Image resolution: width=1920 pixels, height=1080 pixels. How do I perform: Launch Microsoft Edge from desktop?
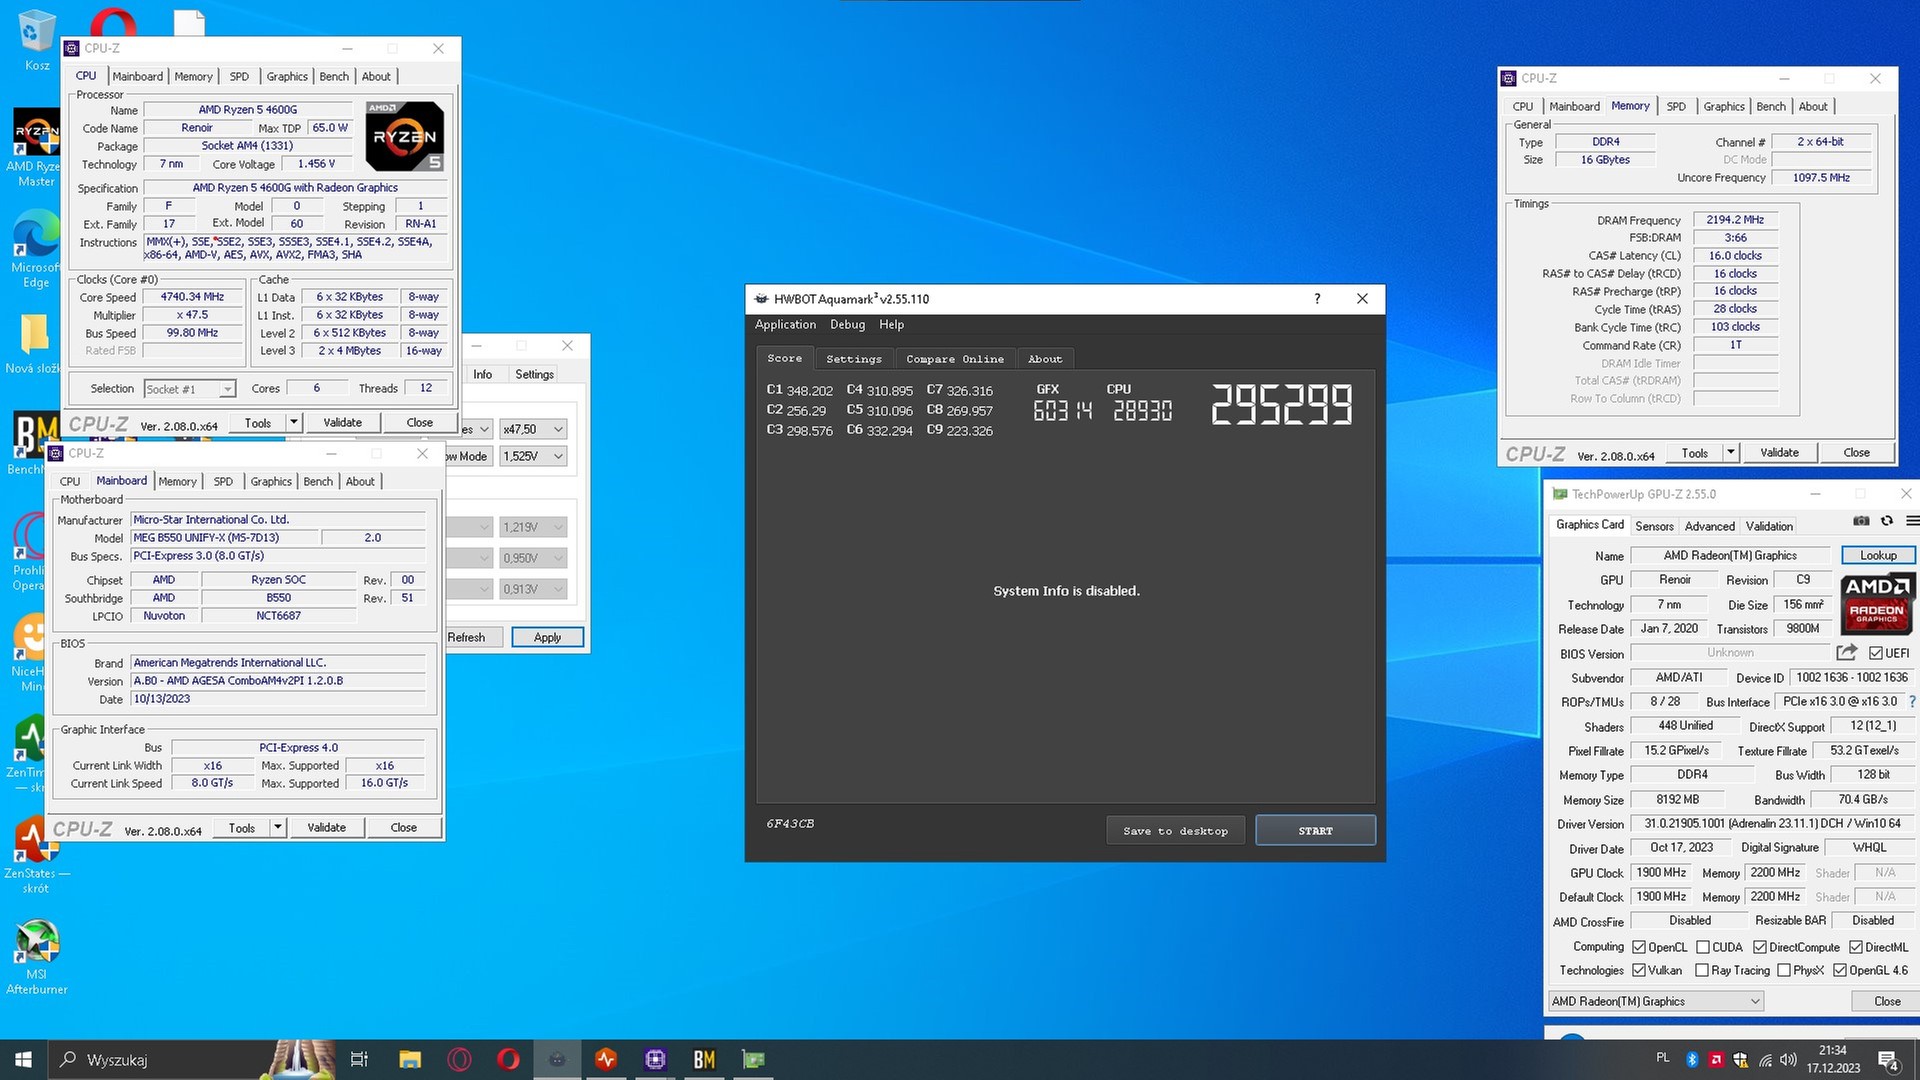(x=36, y=248)
